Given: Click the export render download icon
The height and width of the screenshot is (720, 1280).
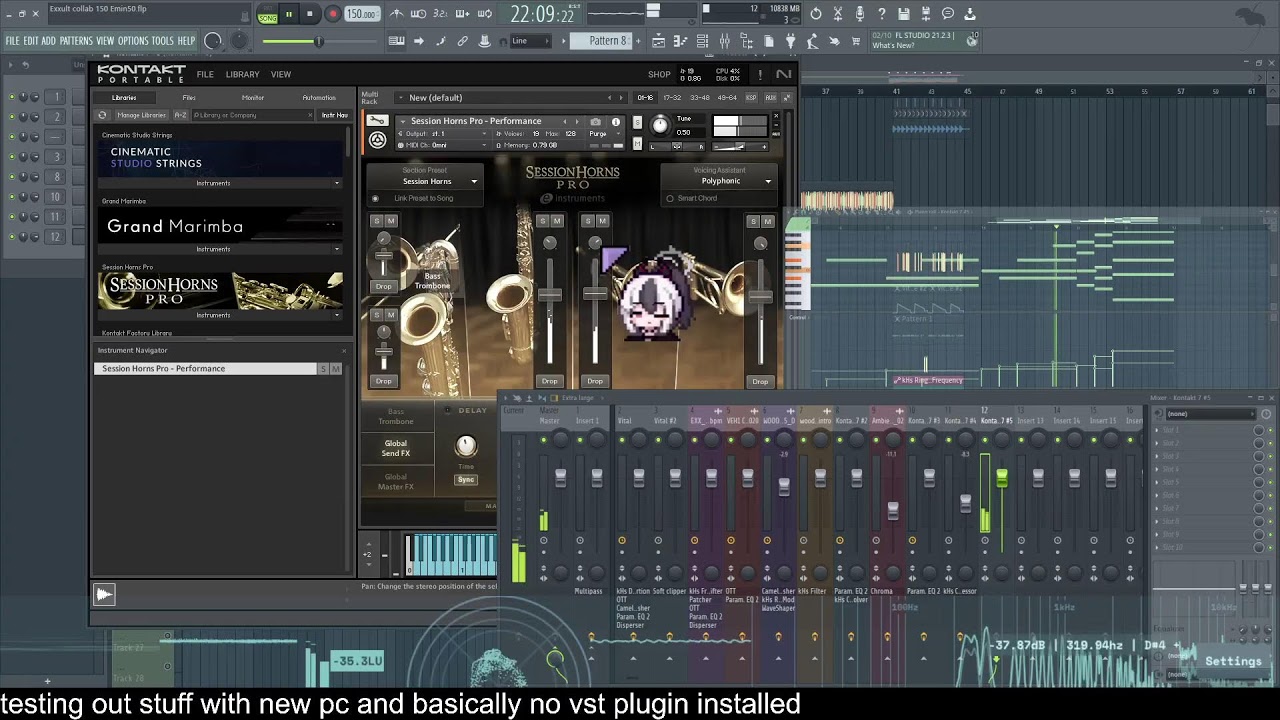Looking at the screenshot, I should tap(970, 14).
